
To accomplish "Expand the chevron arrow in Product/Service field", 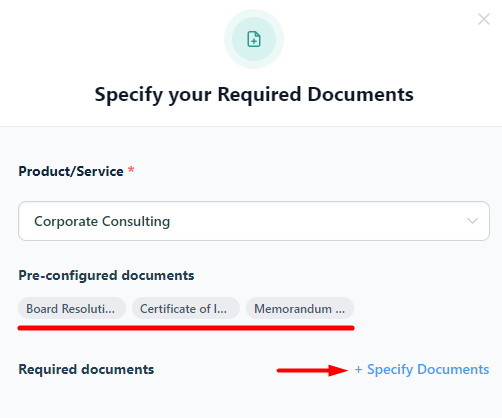I will [x=472, y=221].
